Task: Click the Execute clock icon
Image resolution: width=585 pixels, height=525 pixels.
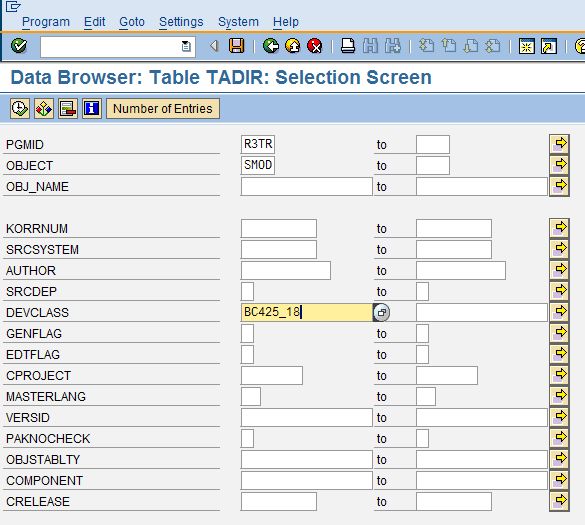Action: click(20, 109)
